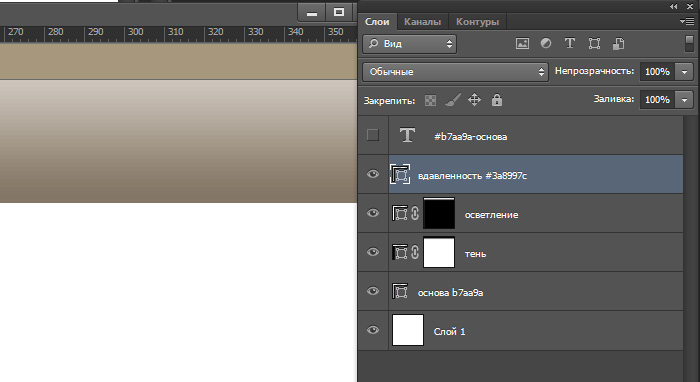Lock image pixels brush icon
This screenshot has height=382, width=700.
(453, 100)
